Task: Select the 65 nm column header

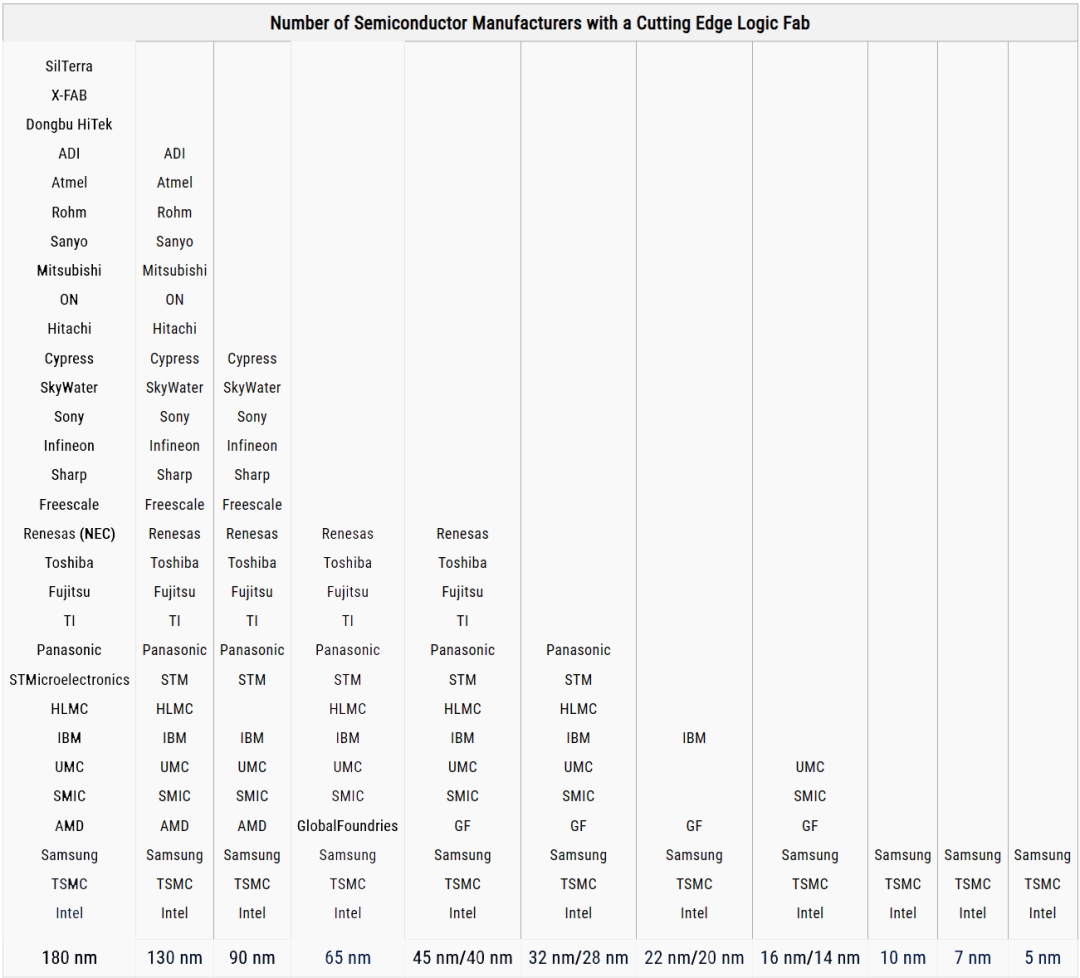Action: tap(347, 957)
